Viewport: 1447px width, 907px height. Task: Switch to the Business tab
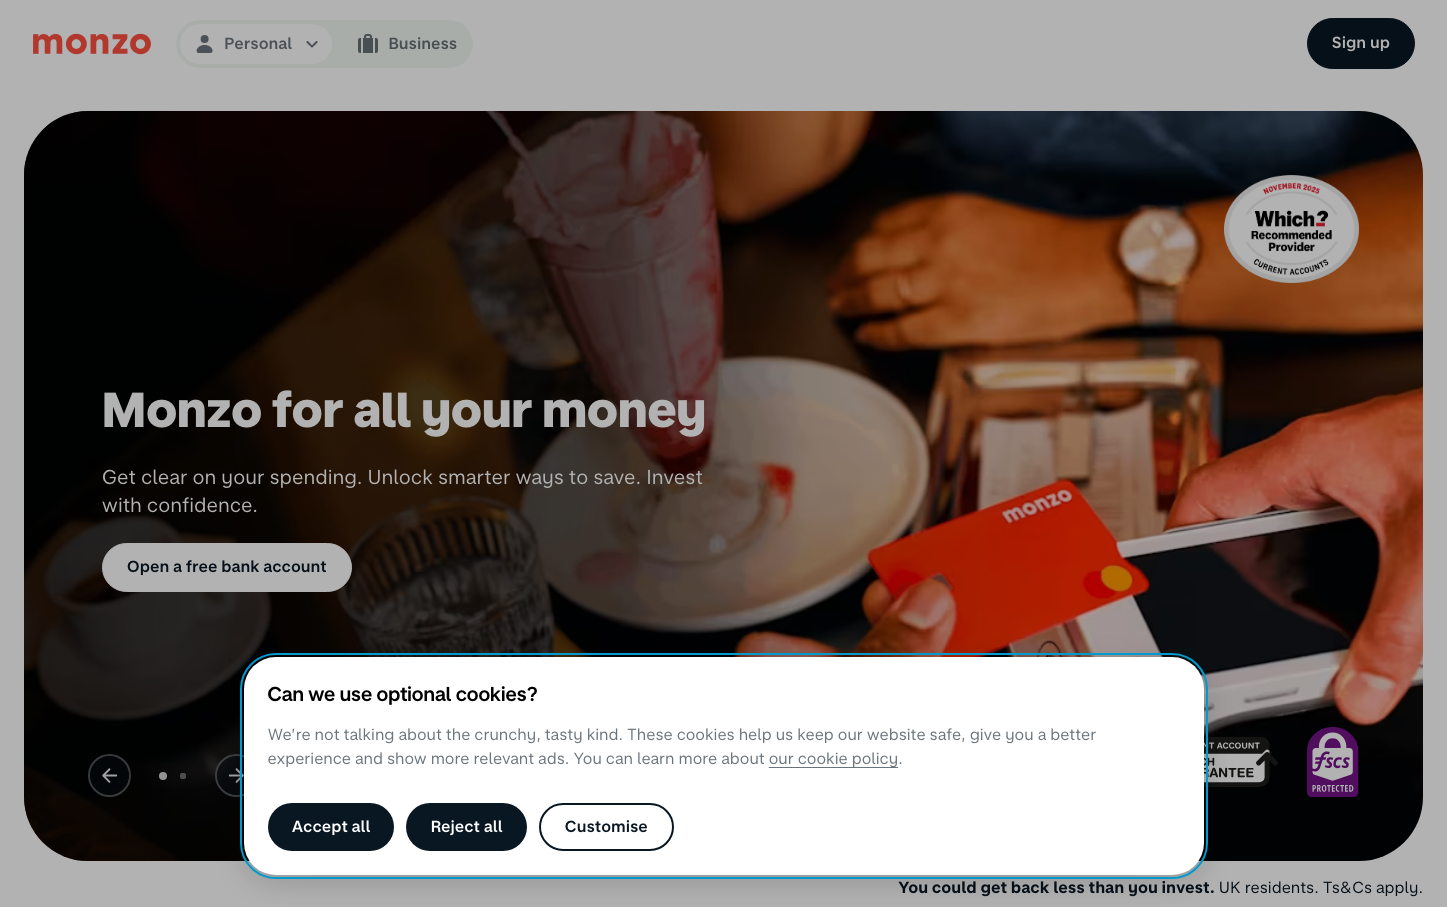pos(407,44)
